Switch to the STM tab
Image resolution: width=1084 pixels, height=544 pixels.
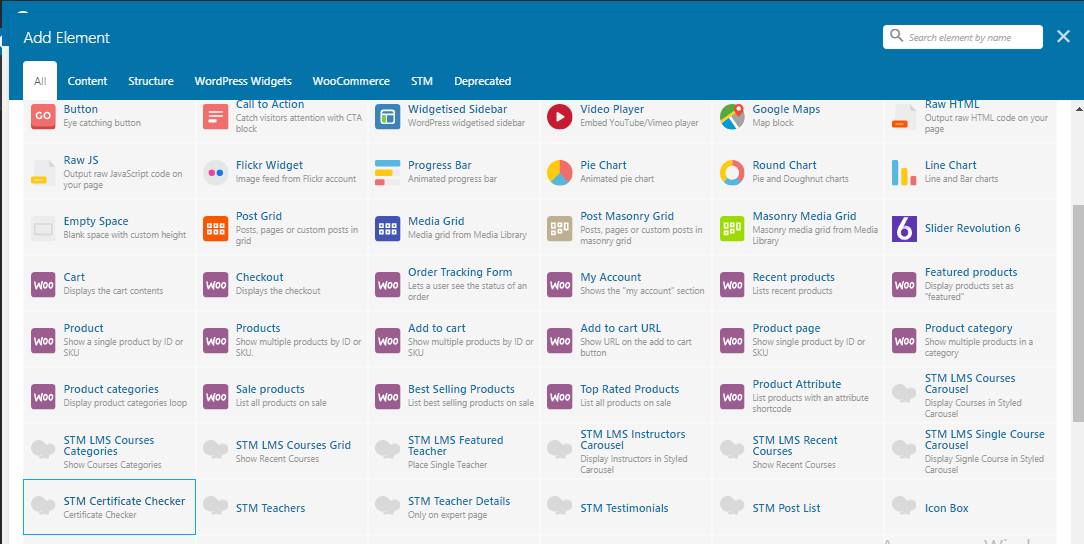click(421, 81)
